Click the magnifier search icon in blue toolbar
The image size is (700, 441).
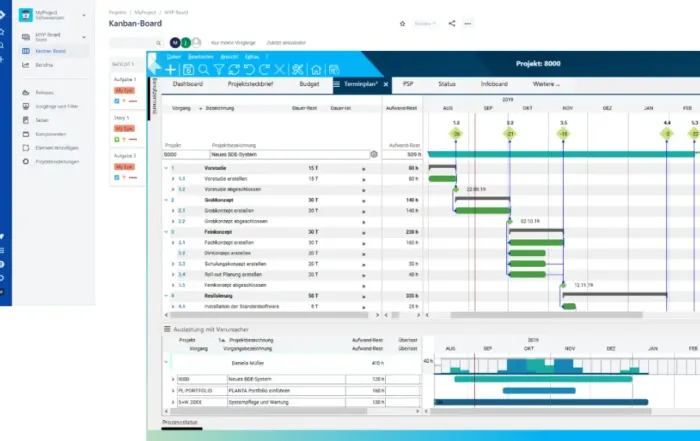(x=204, y=70)
